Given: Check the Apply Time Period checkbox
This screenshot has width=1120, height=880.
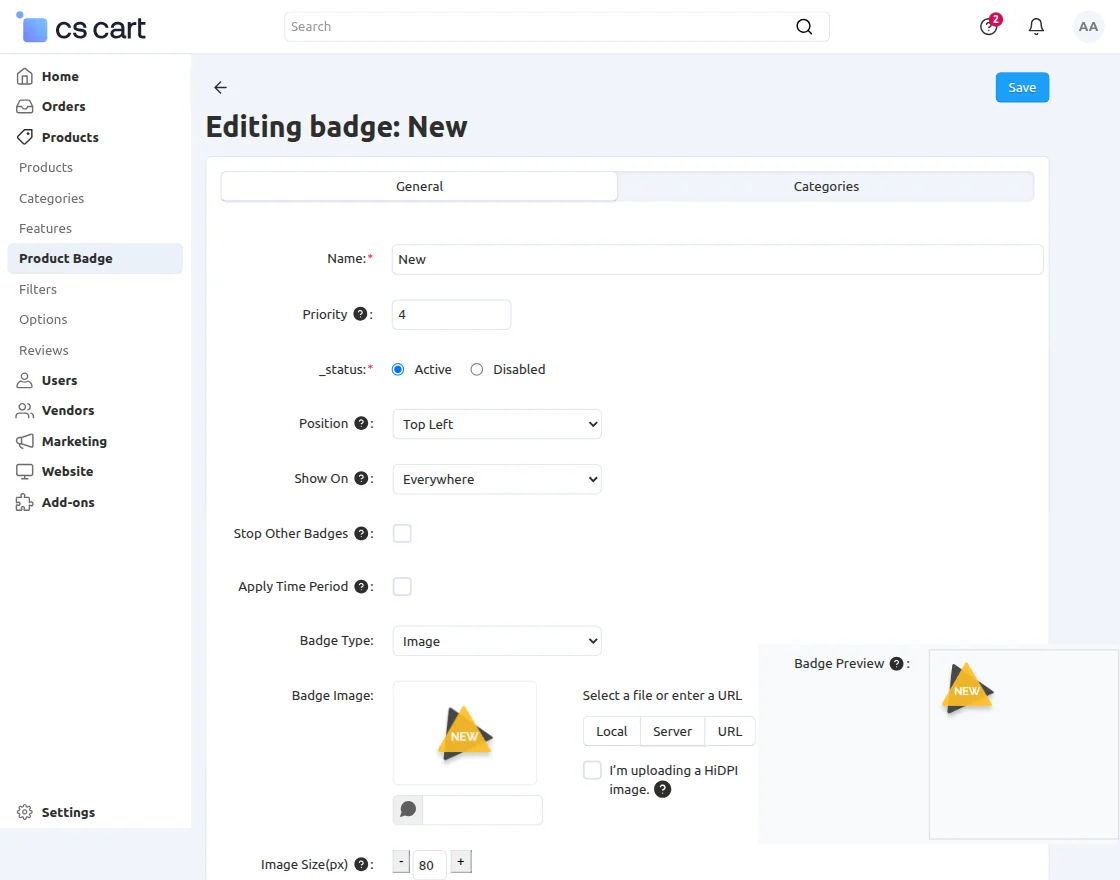Looking at the screenshot, I should (402, 586).
